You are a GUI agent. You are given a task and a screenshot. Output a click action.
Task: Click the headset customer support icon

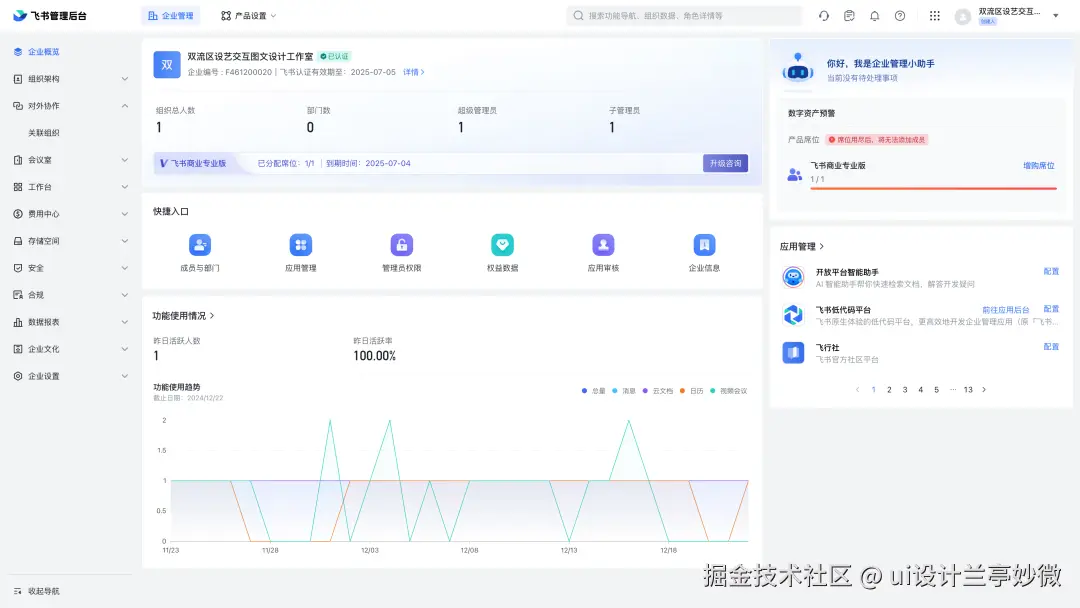(824, 16)
